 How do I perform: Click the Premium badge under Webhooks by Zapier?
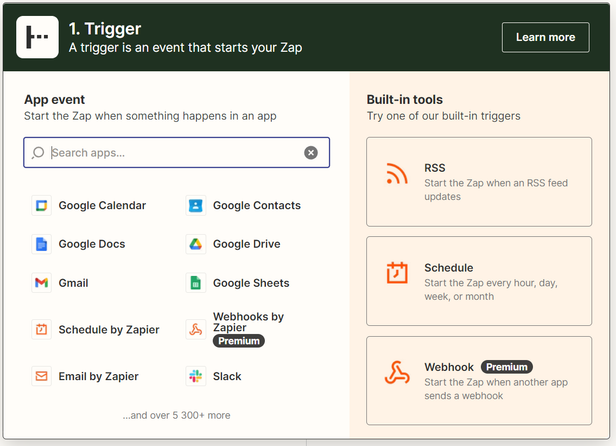point(238,341)
